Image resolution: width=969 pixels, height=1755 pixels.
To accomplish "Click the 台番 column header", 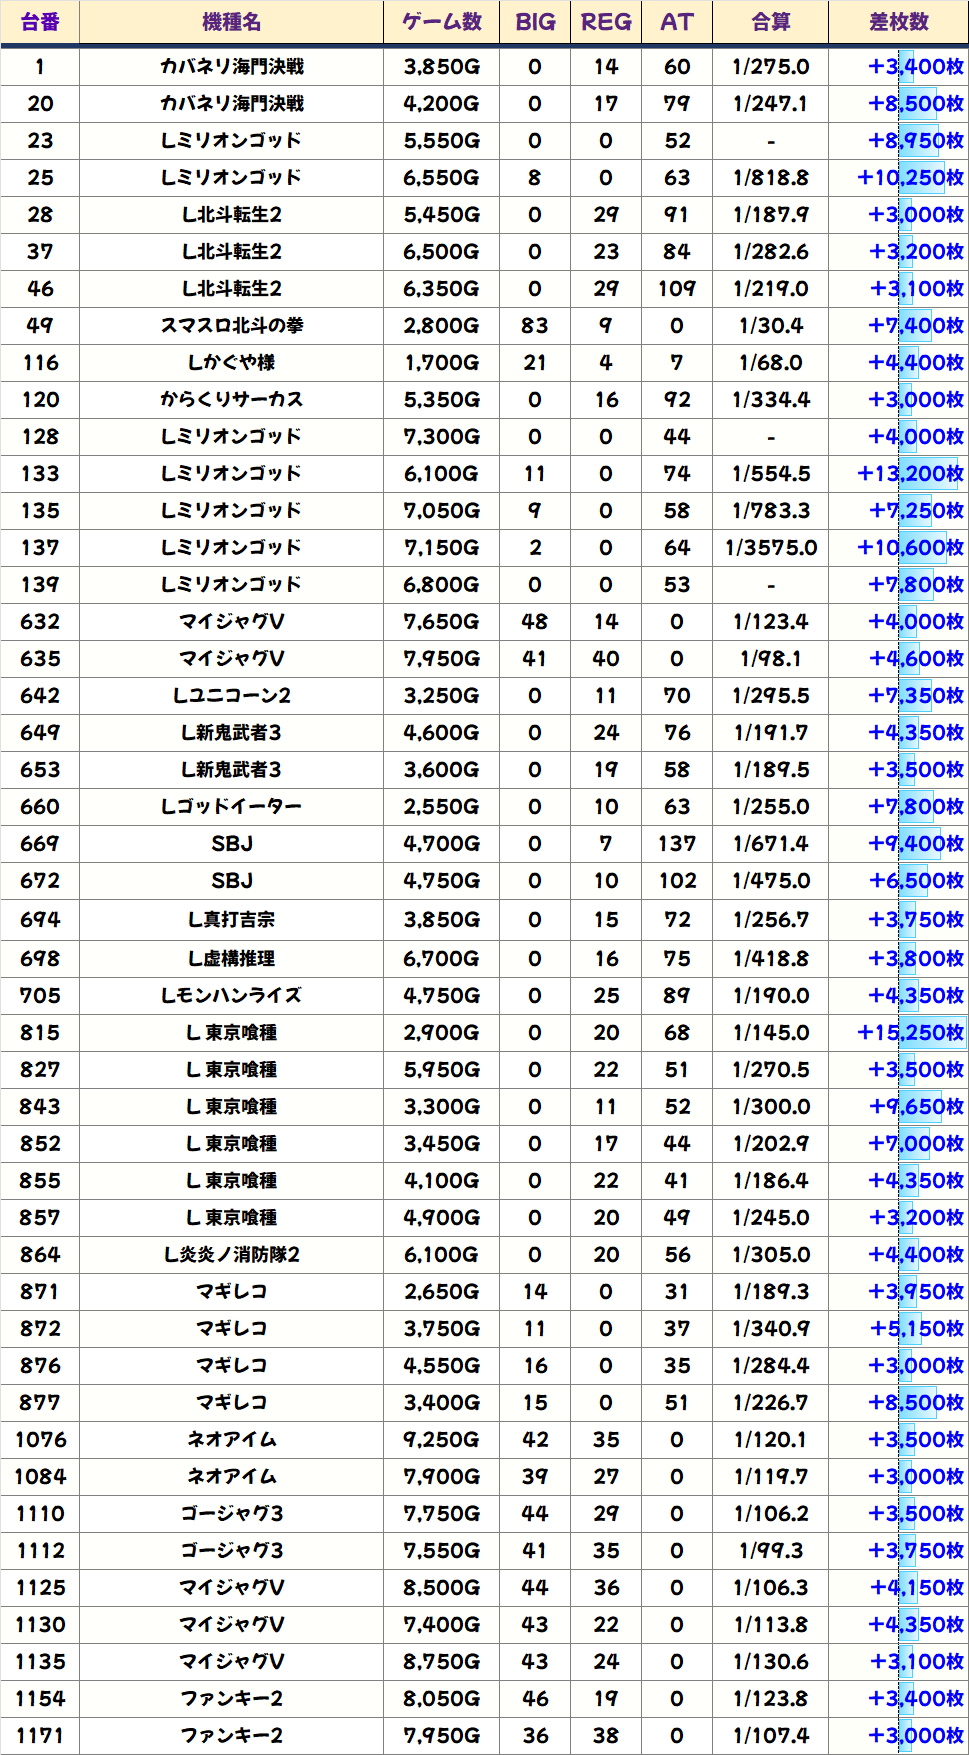I will (40, 22).
